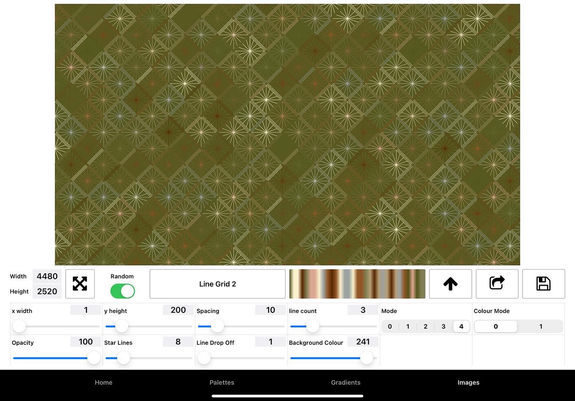The image size is (575, 401).
Task: Select Mode option 1
Action: (x=408, y=326)
